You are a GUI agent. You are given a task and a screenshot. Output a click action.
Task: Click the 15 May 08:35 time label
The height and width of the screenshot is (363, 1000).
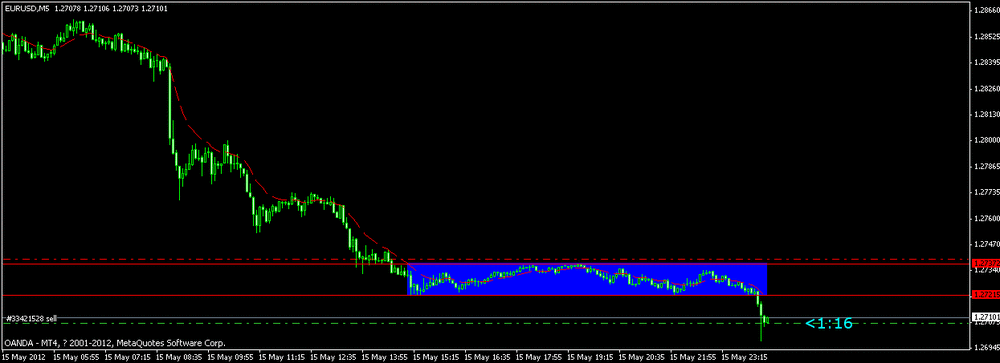pyautogui.click(x=178, y=358)
